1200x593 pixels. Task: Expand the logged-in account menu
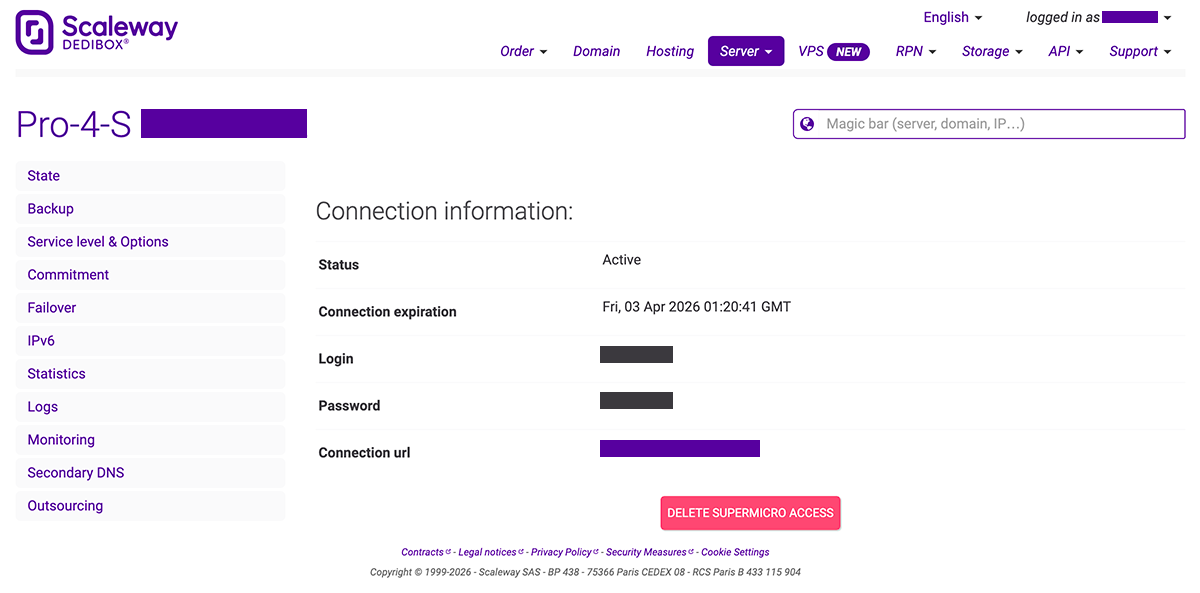pos(1098,17)
